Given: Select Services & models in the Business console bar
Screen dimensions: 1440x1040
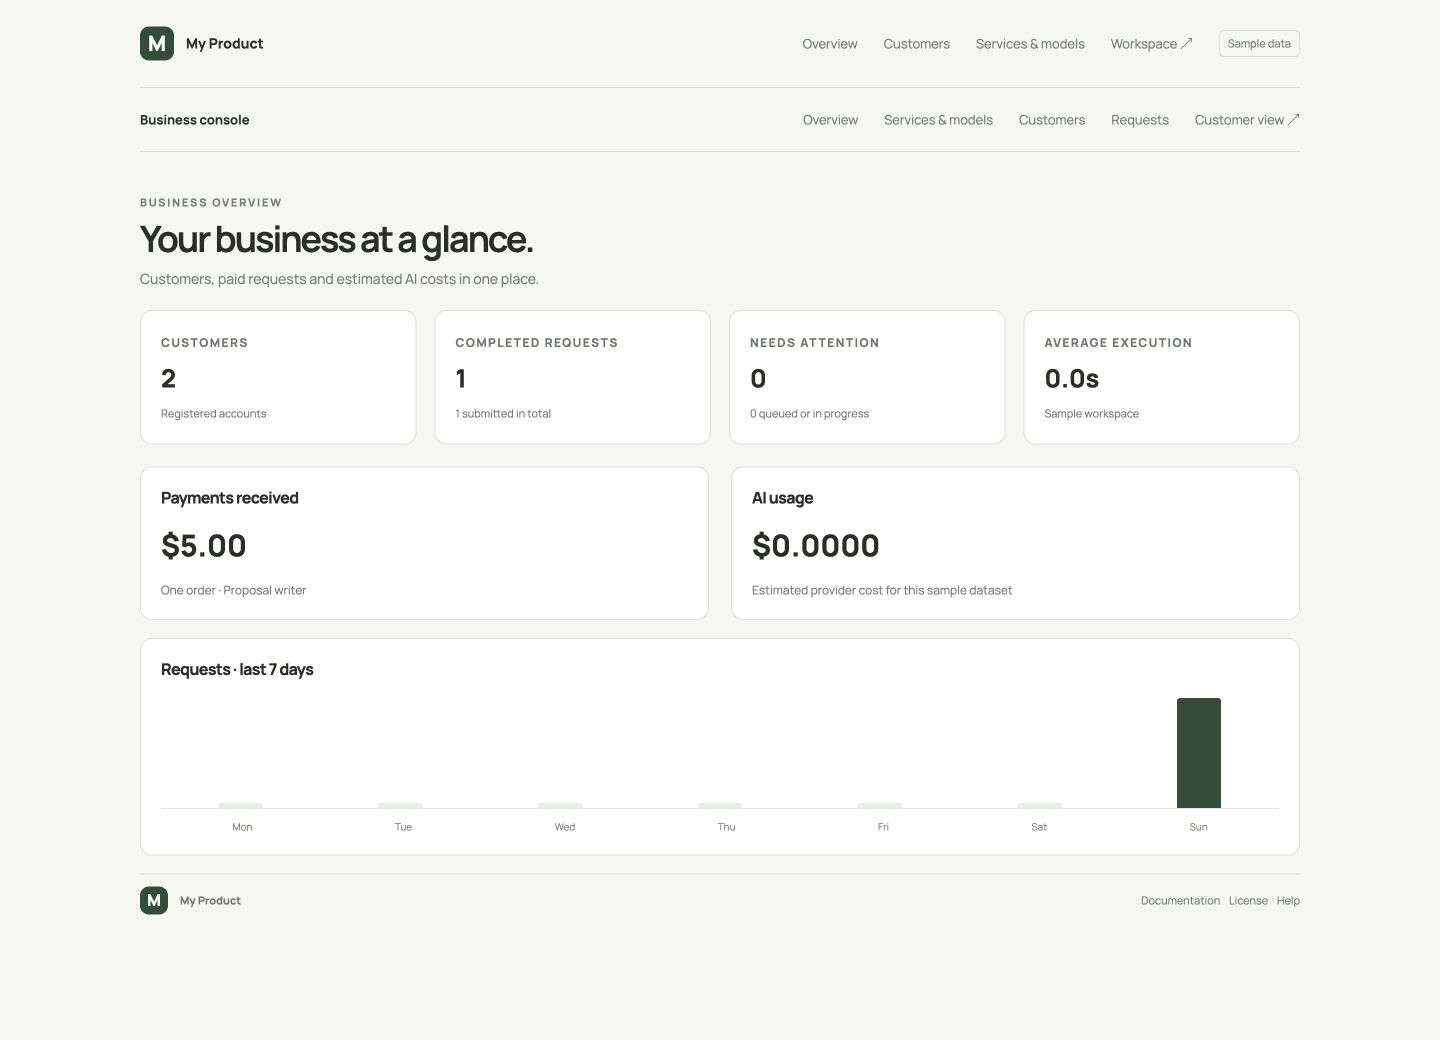Looking at the screenshot, I should point(938,120).
